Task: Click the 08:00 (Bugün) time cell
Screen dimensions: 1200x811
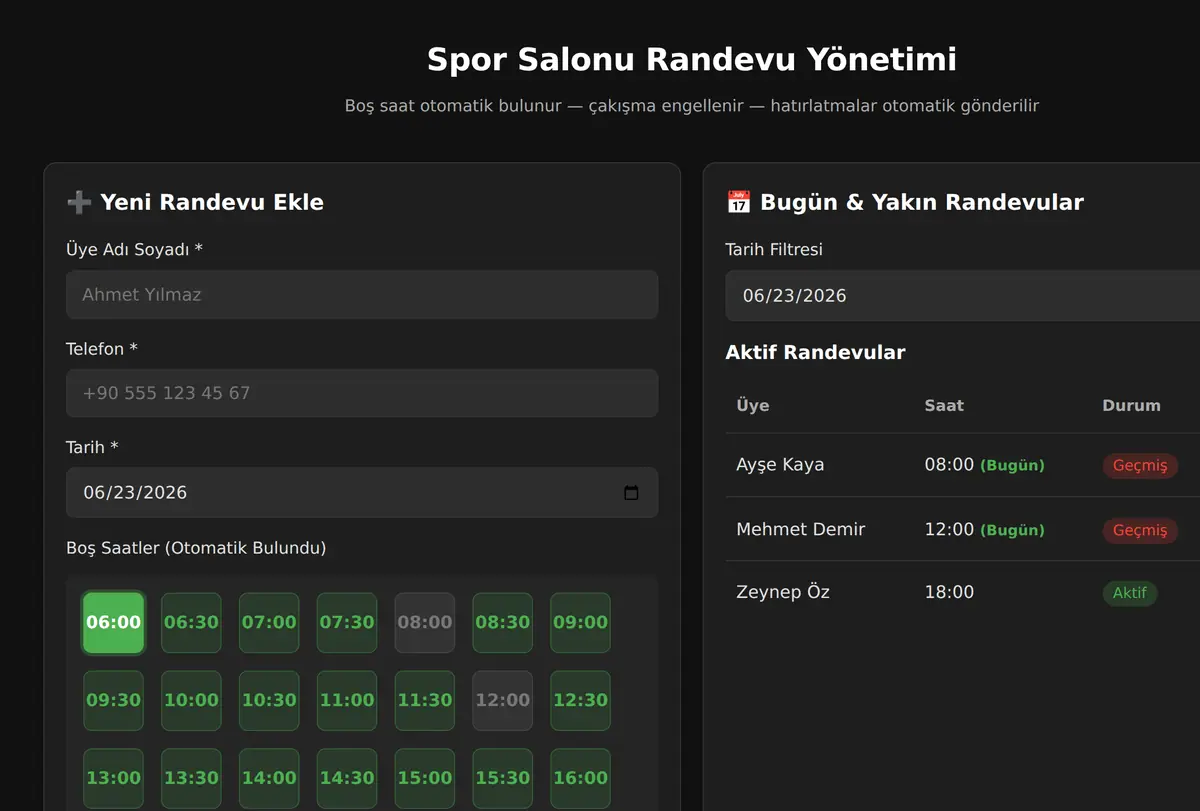Action: (x=984, y=465)
